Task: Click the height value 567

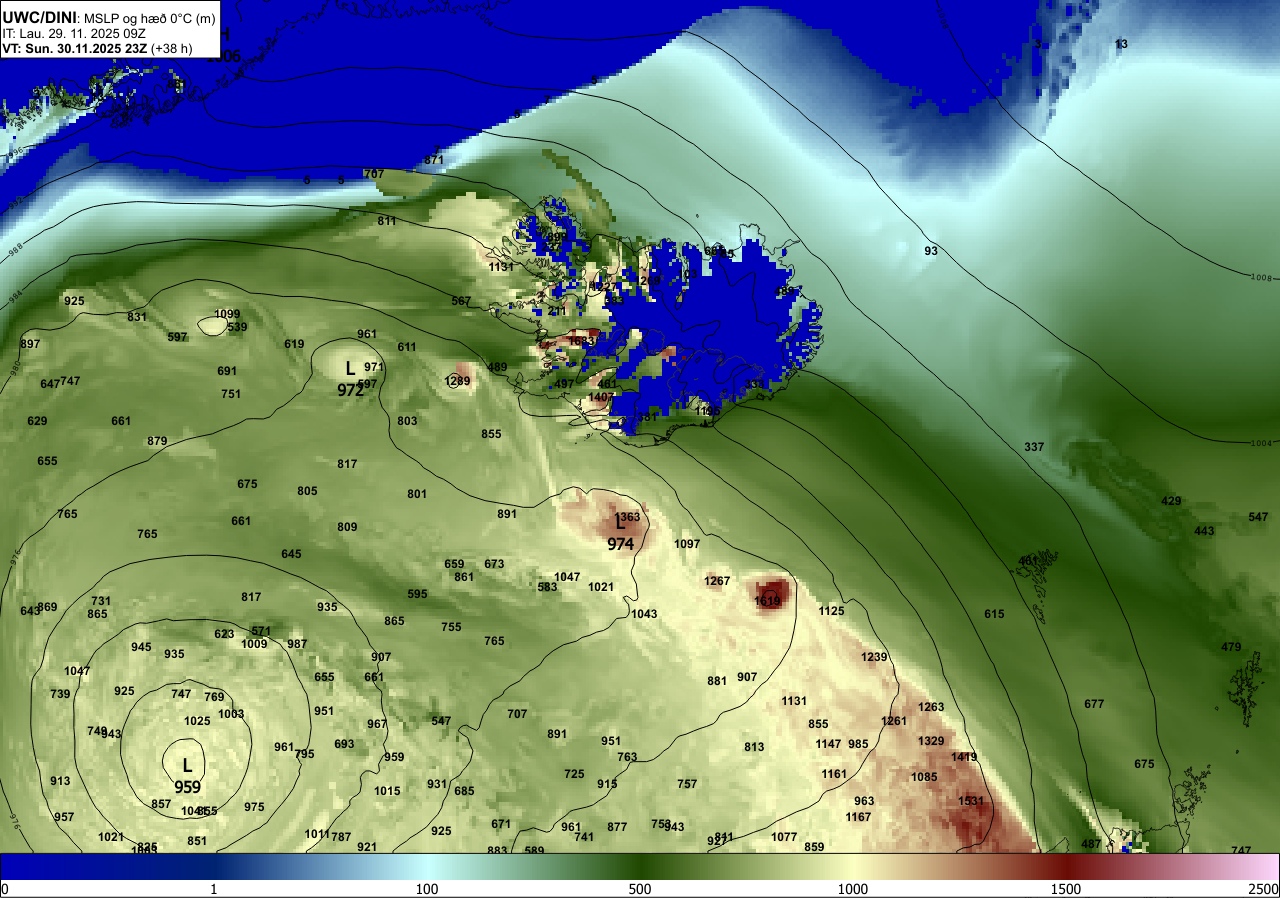Action: coord(461,301)
